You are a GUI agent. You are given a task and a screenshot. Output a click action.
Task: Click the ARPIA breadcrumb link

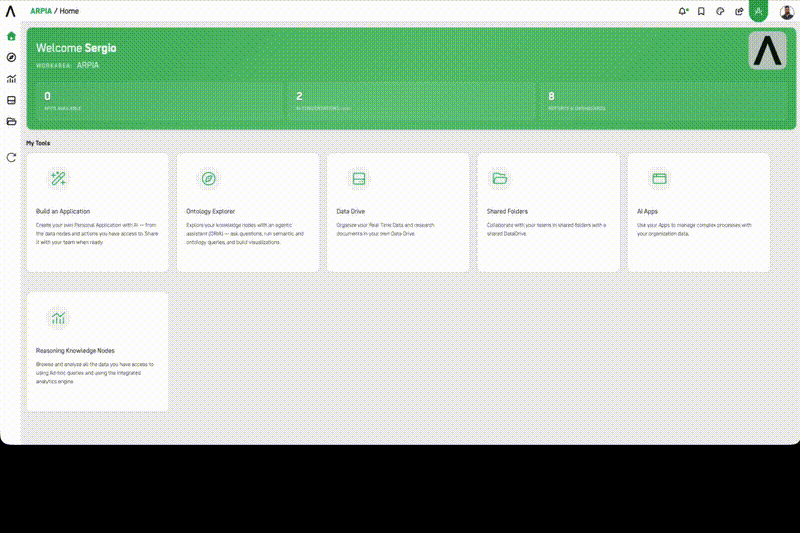click(41, 11)
